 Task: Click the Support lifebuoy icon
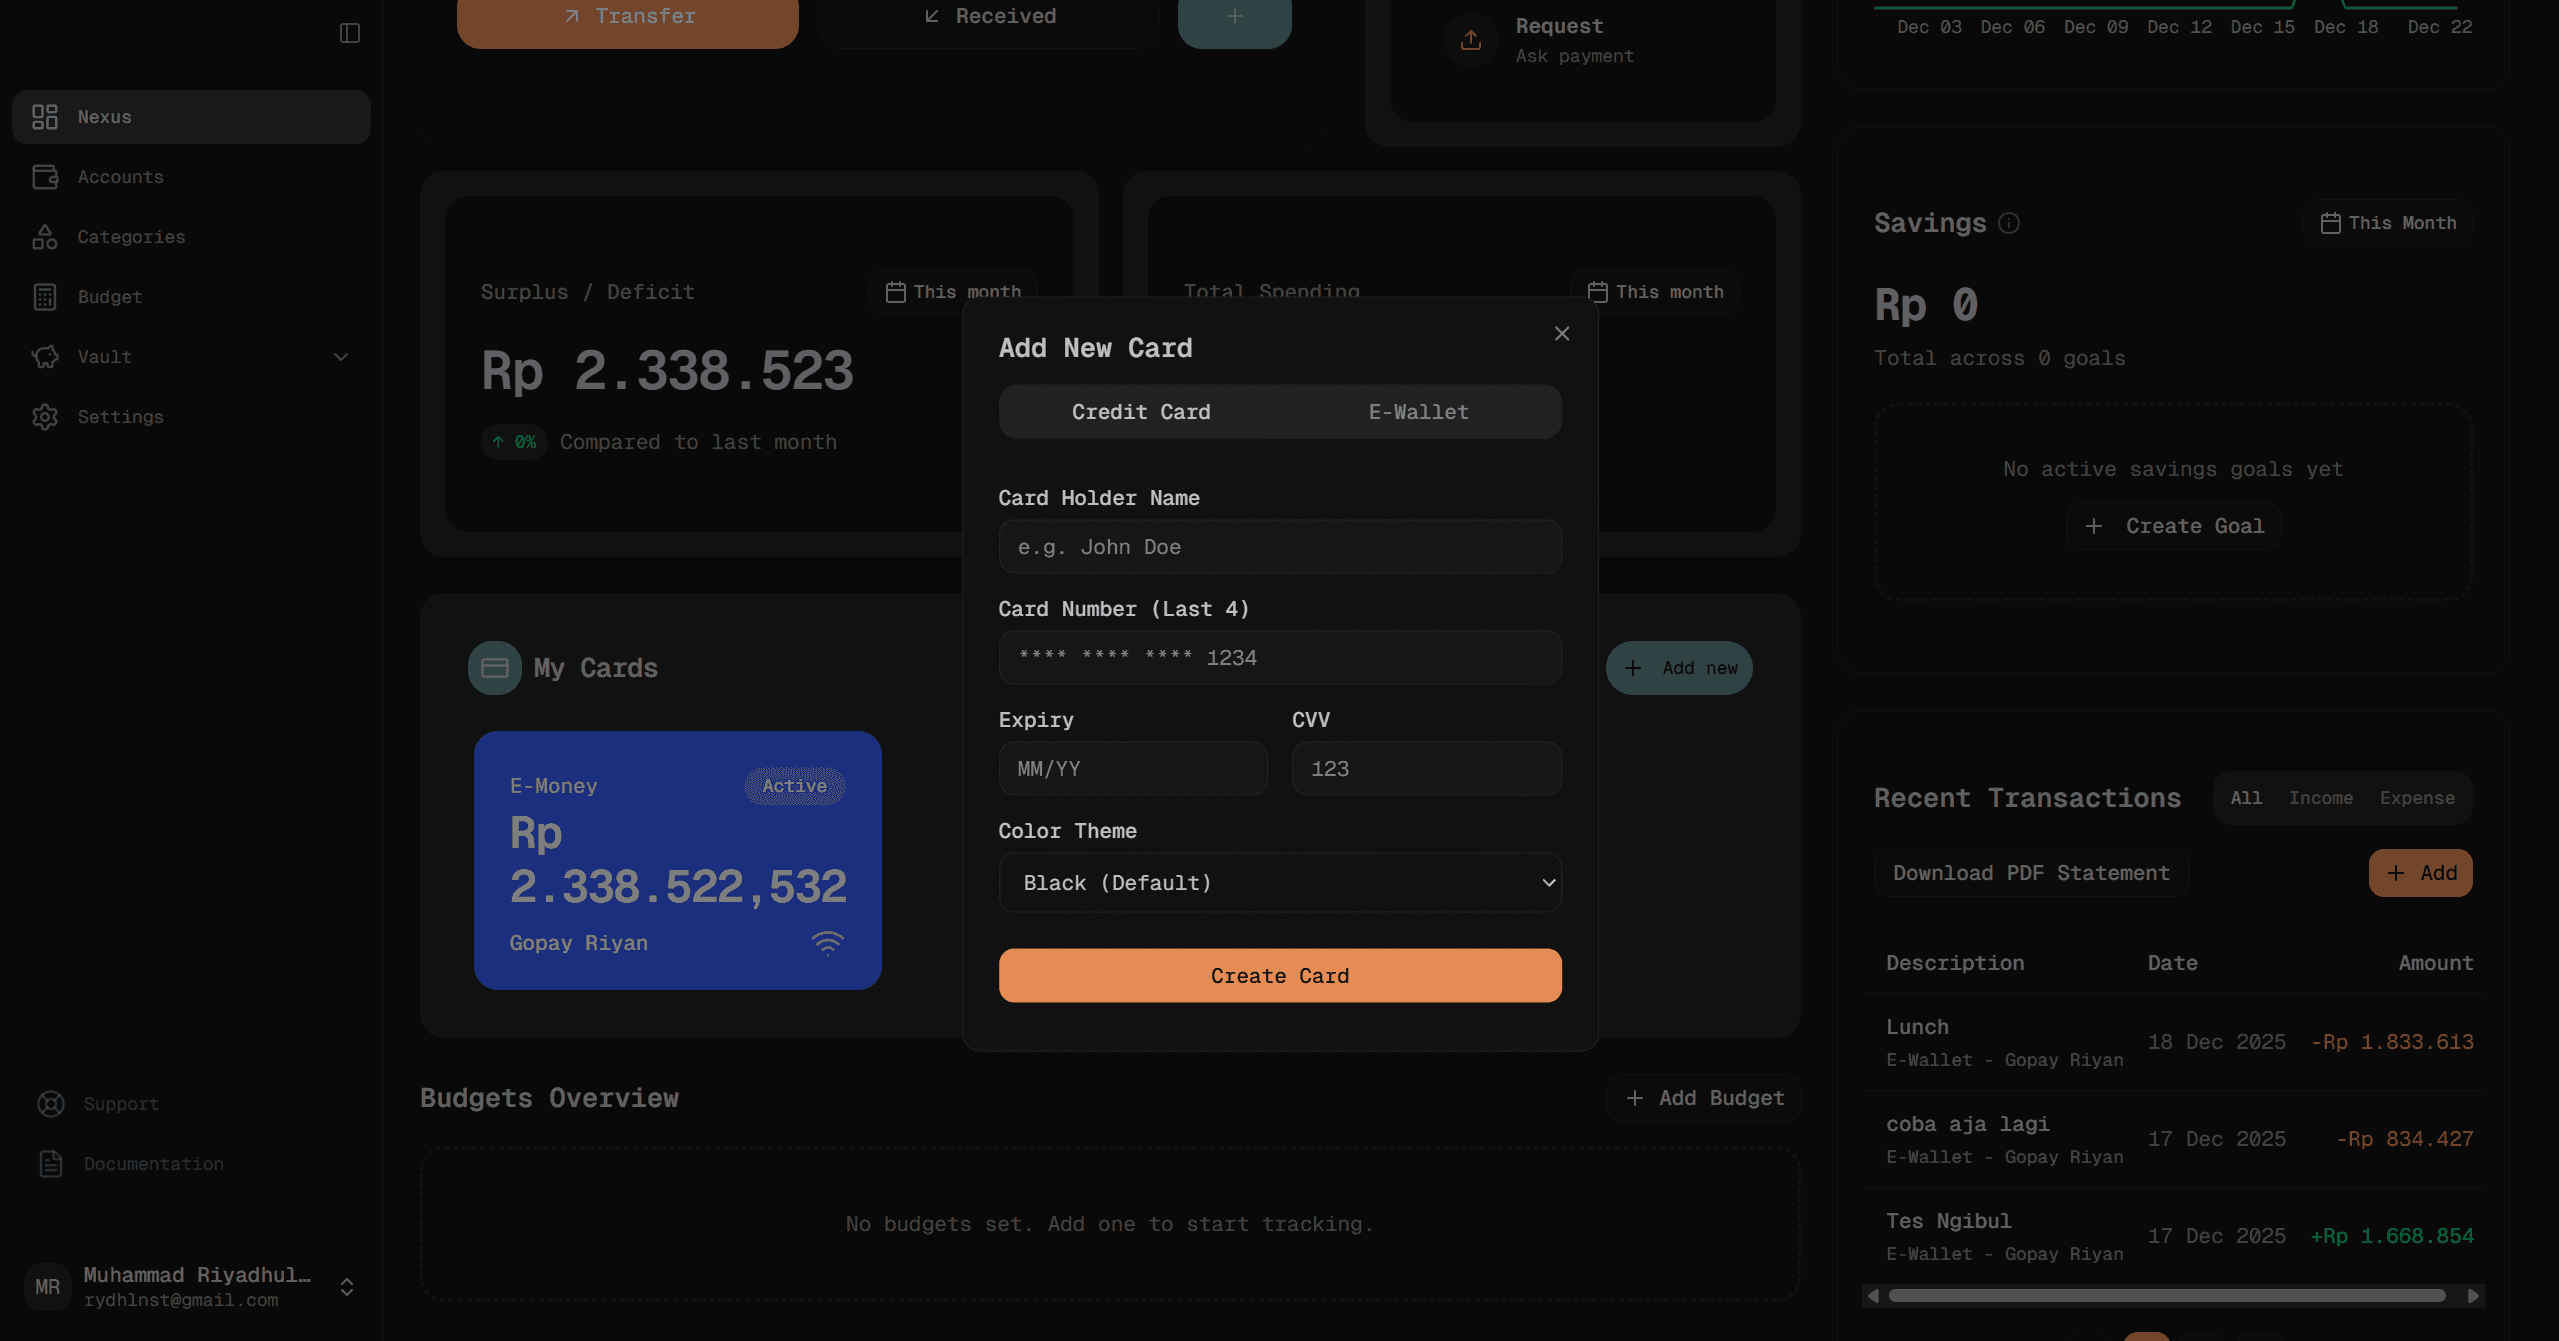51,1104
